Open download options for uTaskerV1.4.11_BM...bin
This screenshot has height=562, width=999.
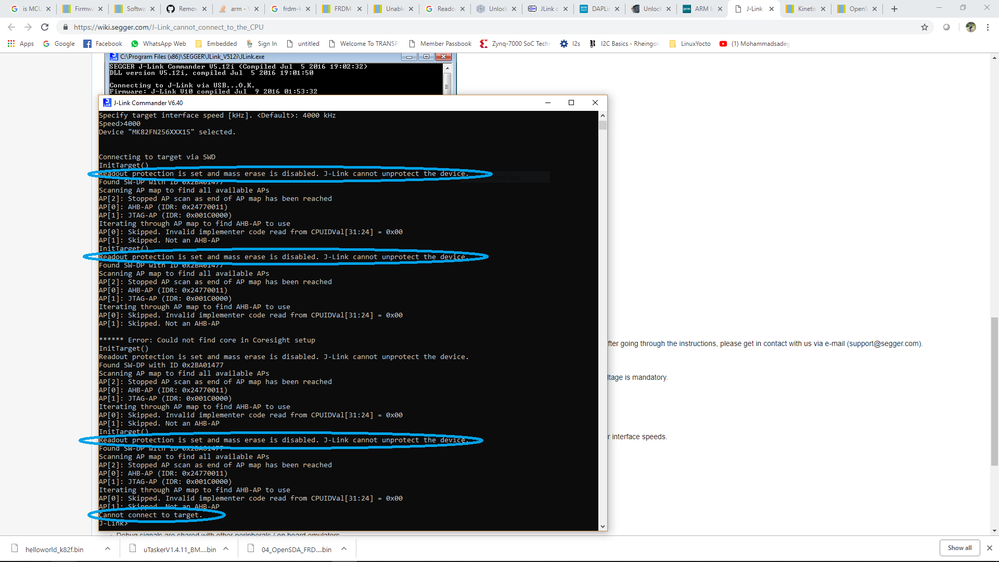pyautogui.click(x=226, y=549)
